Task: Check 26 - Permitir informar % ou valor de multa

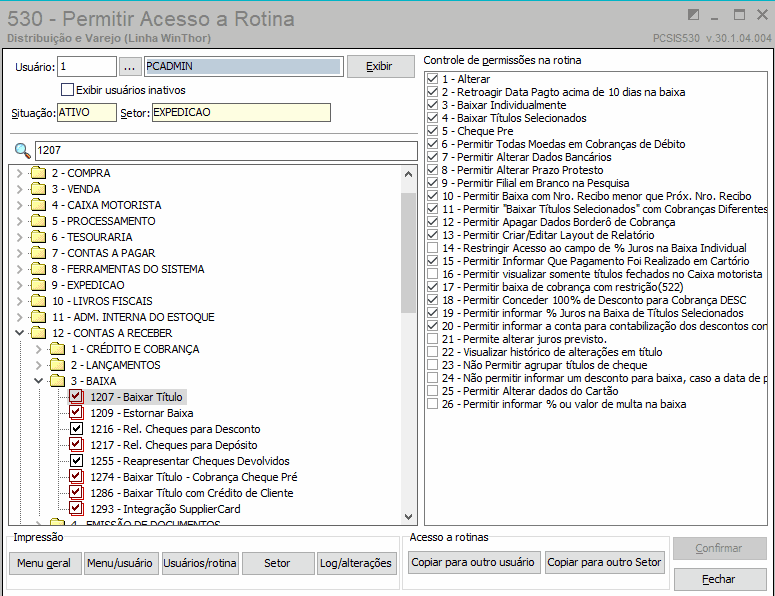Action: coord(432,404)
